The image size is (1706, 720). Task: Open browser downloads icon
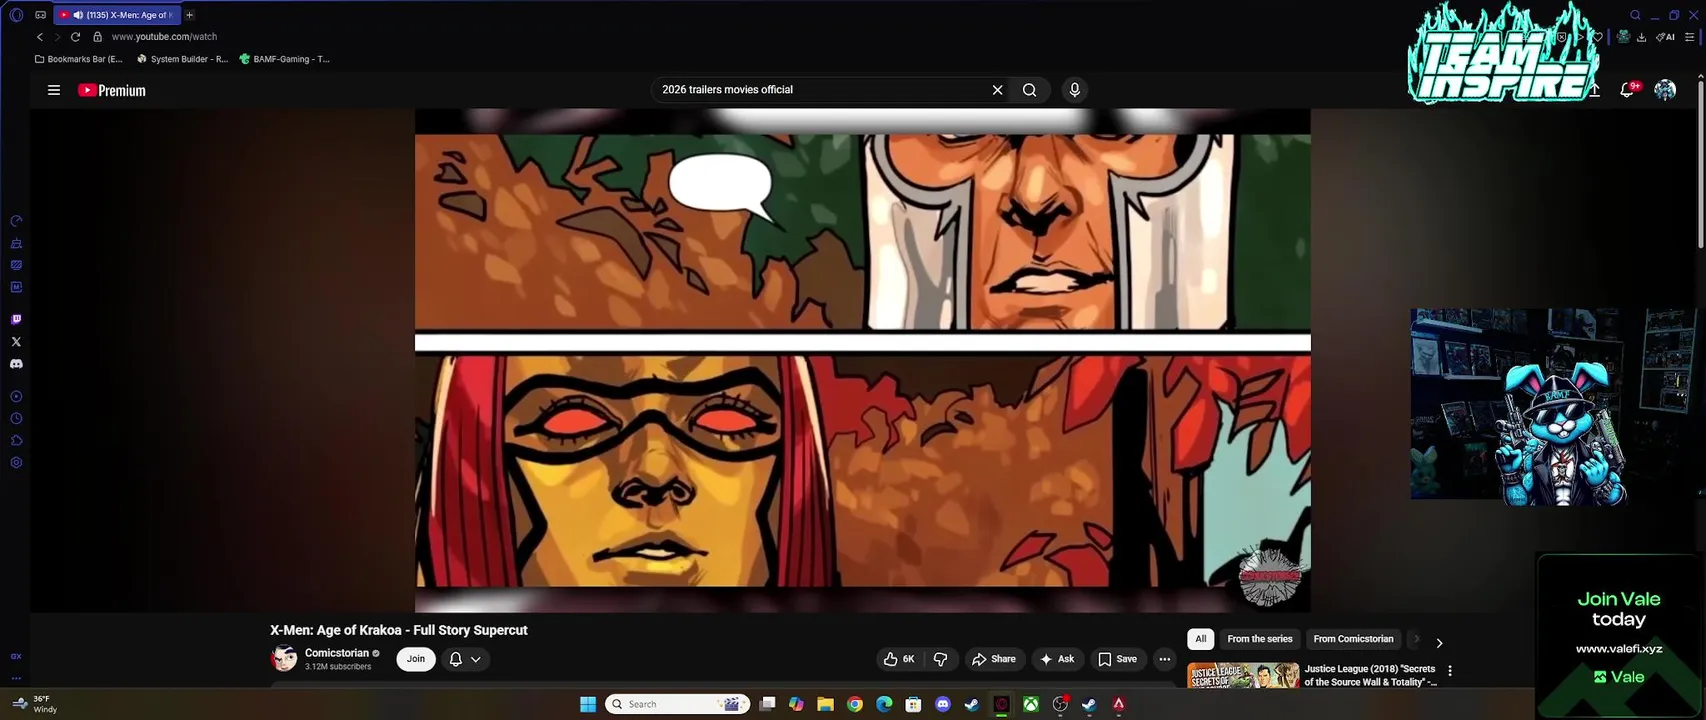point(1642,37)
